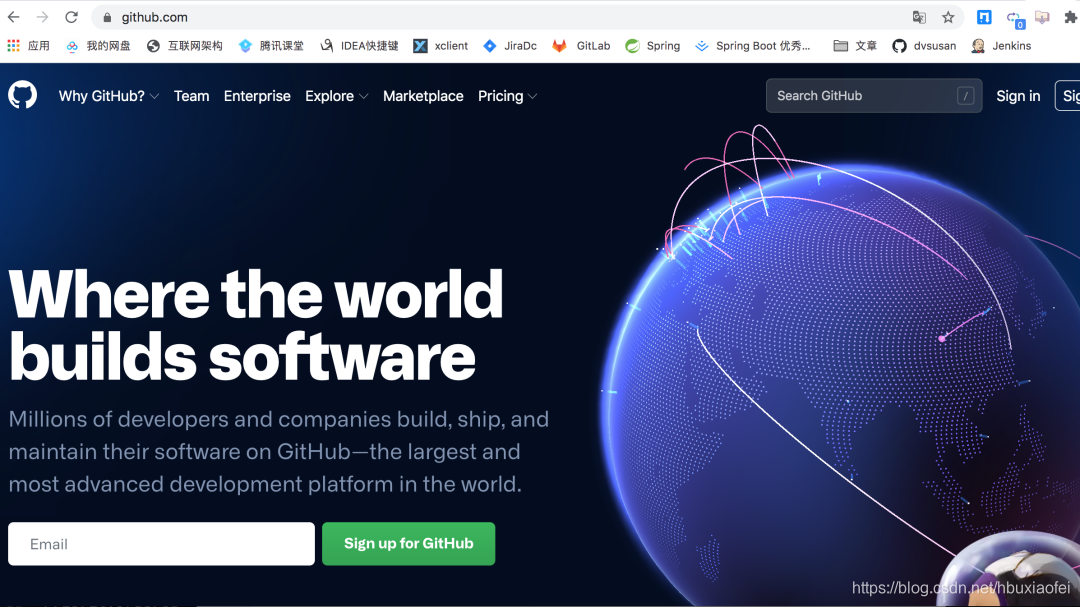Go to Marketplace
1080x607 pixels.
click(x=423, y=96)
